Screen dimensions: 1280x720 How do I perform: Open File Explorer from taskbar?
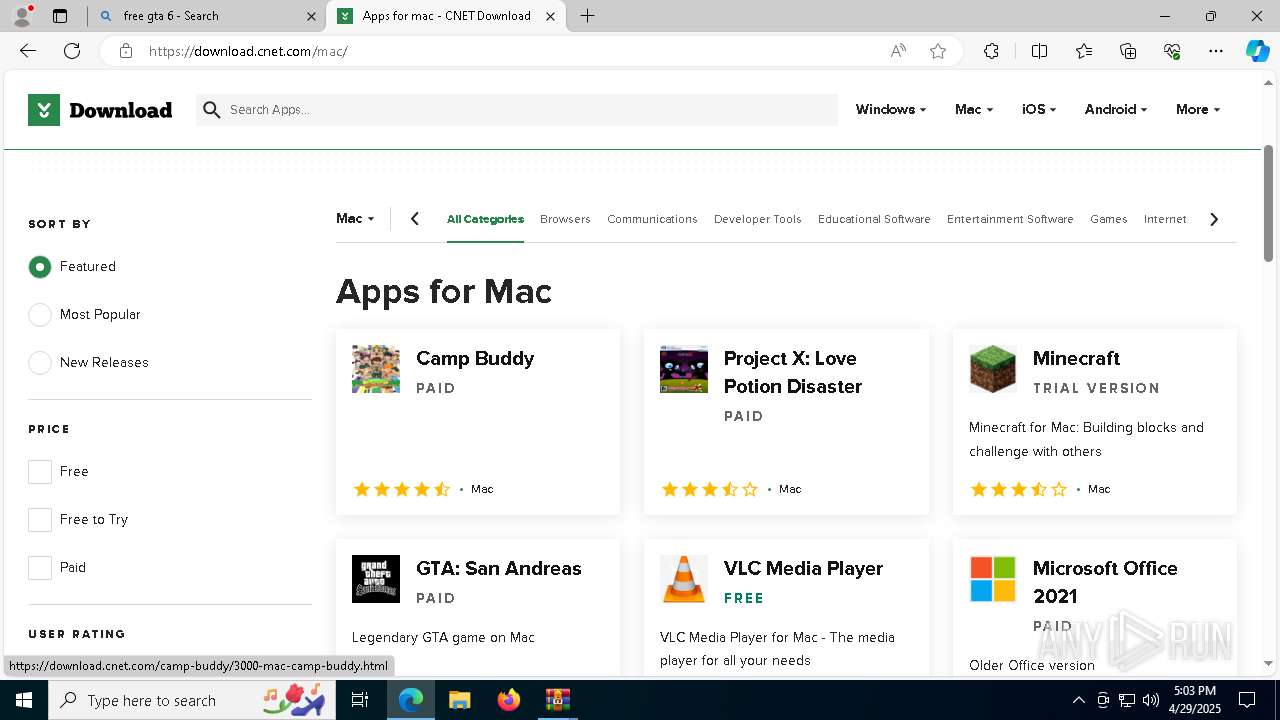pos(459,700)
